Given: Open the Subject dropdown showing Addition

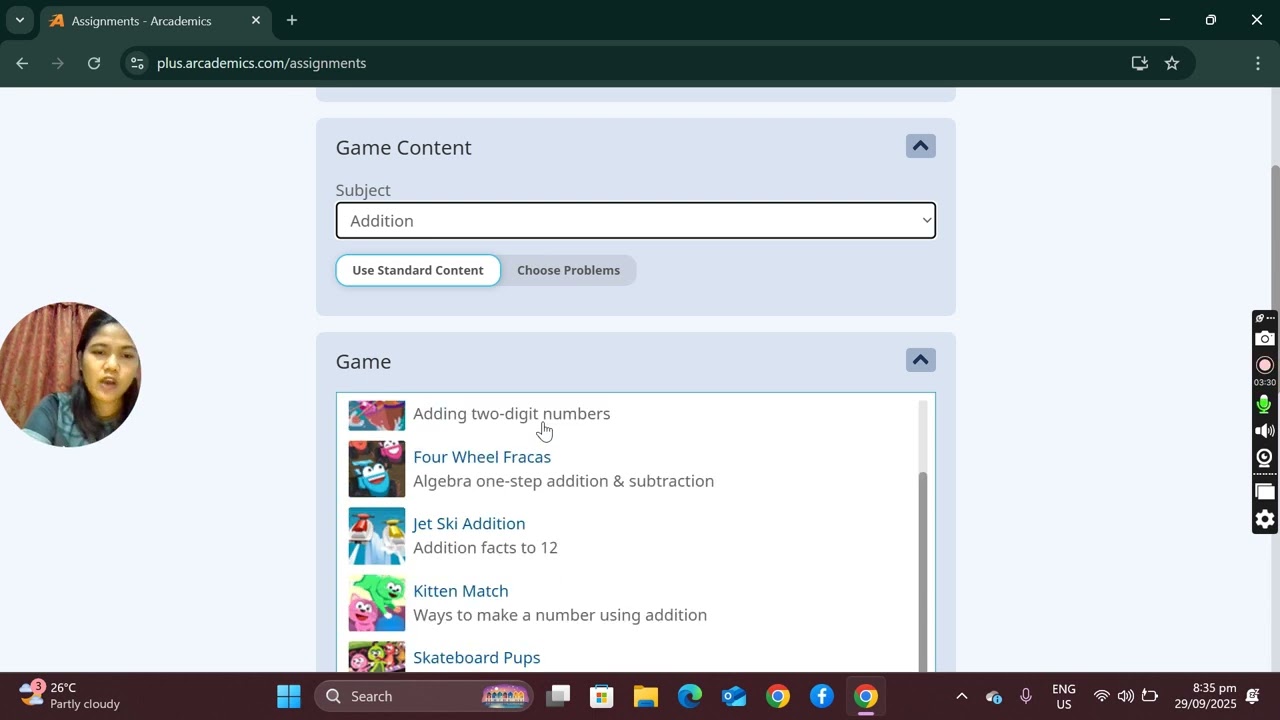Looking at the screenshot, I should [636, 221].
